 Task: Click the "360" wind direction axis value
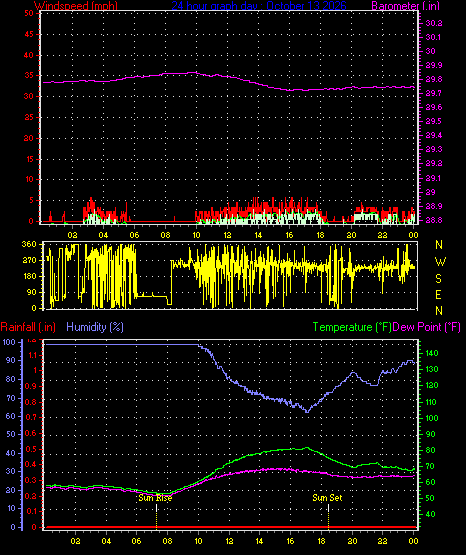(x=29, y=244)
